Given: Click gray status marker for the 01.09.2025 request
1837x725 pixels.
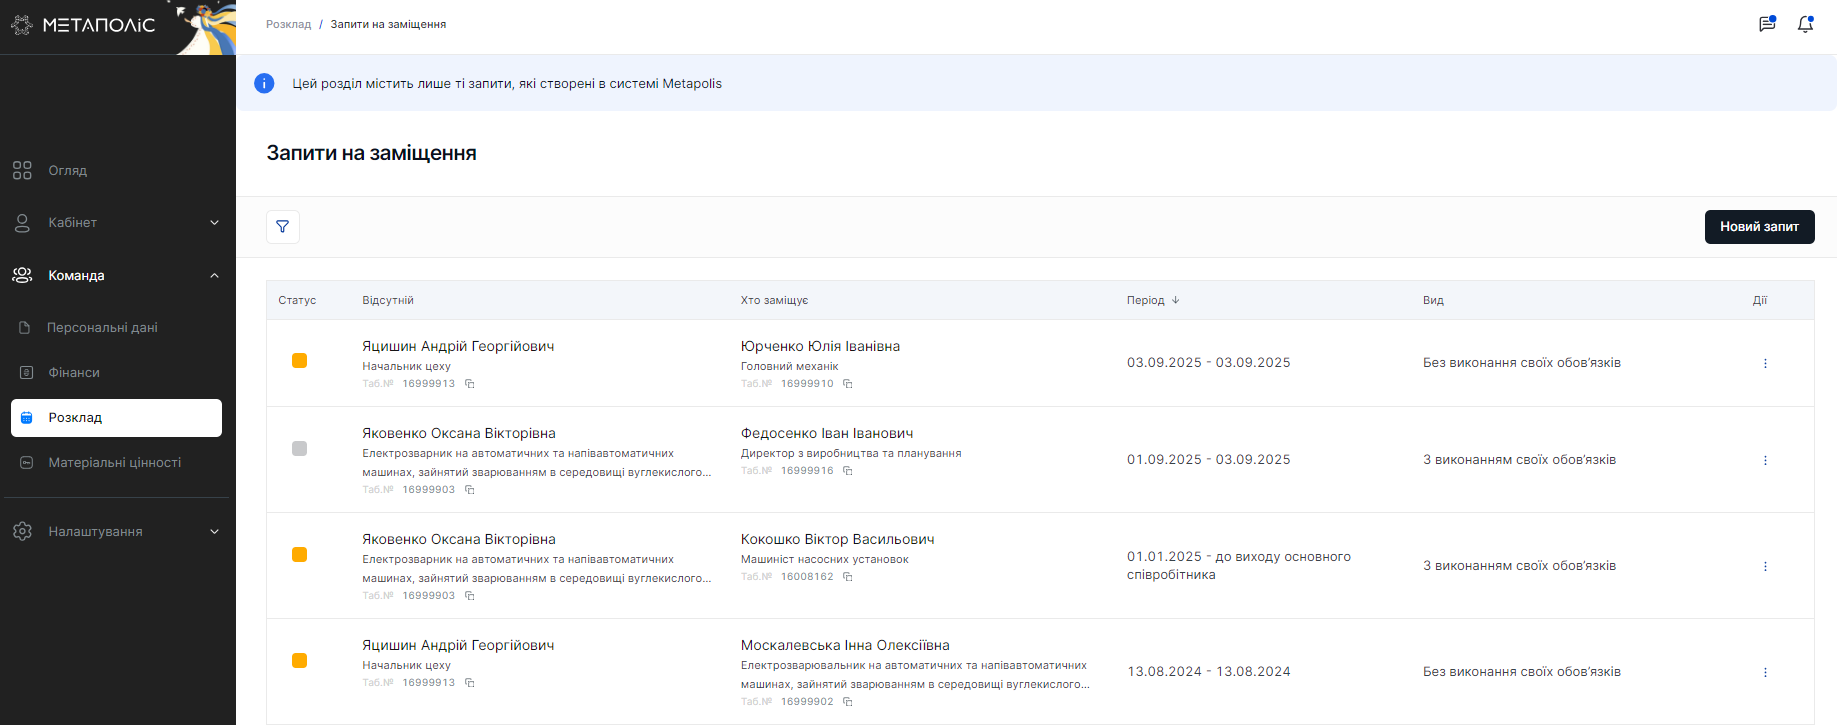Looking at the screenshot, I should tap(299, 448).
